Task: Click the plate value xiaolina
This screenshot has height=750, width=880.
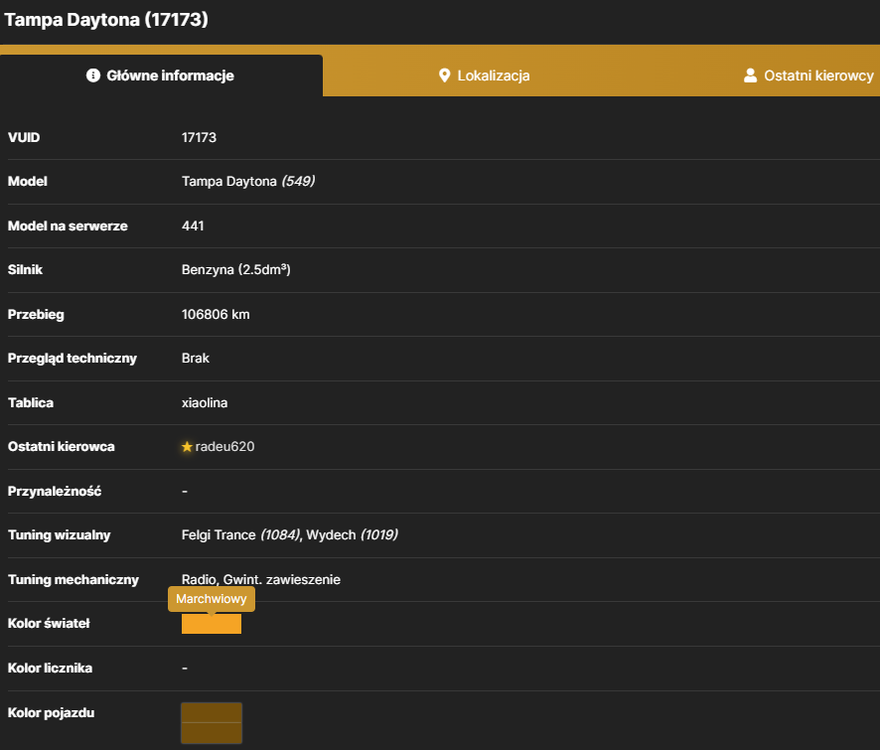Action: 205,403
